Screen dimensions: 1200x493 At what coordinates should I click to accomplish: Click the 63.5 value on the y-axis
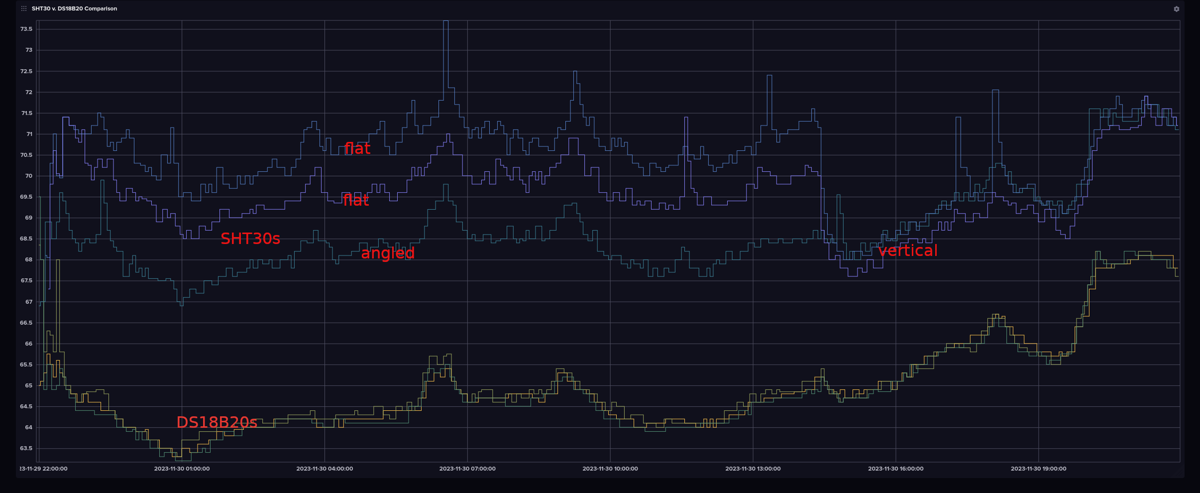(x=27, y=449)
